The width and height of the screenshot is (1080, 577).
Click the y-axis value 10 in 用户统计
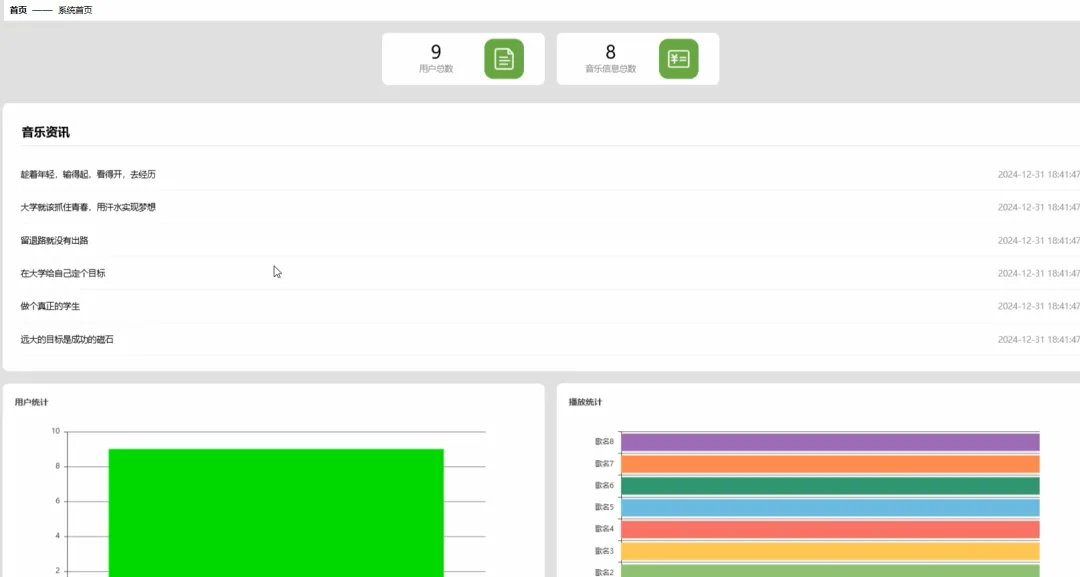[x=56, y=431]
